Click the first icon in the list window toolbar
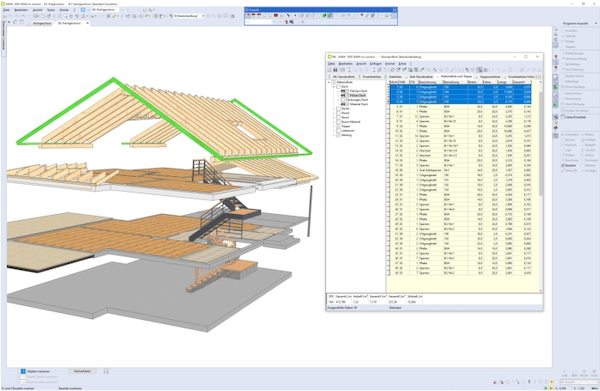 click(329, 70)
